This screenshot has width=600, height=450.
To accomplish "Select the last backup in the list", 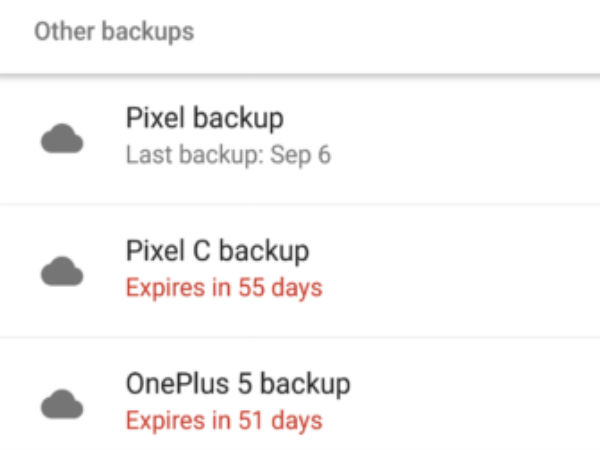I will (300, 394).
